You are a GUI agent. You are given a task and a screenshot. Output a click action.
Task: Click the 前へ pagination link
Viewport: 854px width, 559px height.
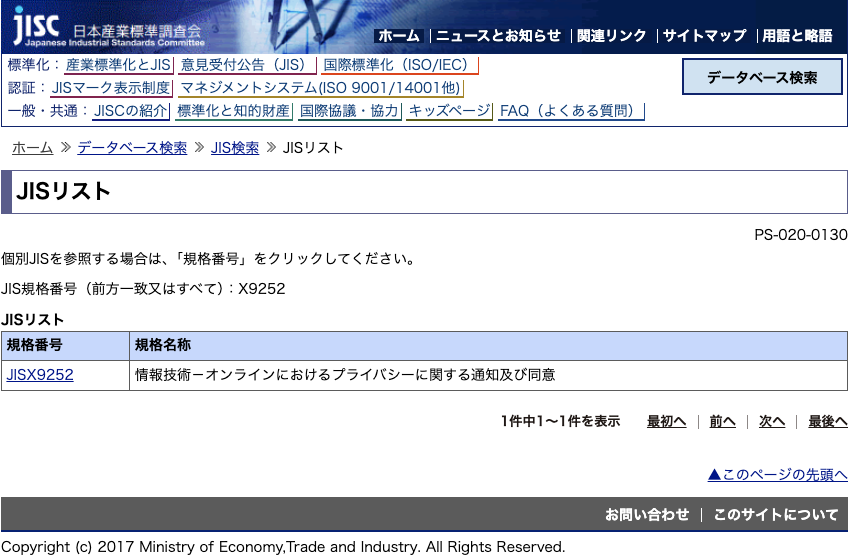click(722, 421)
